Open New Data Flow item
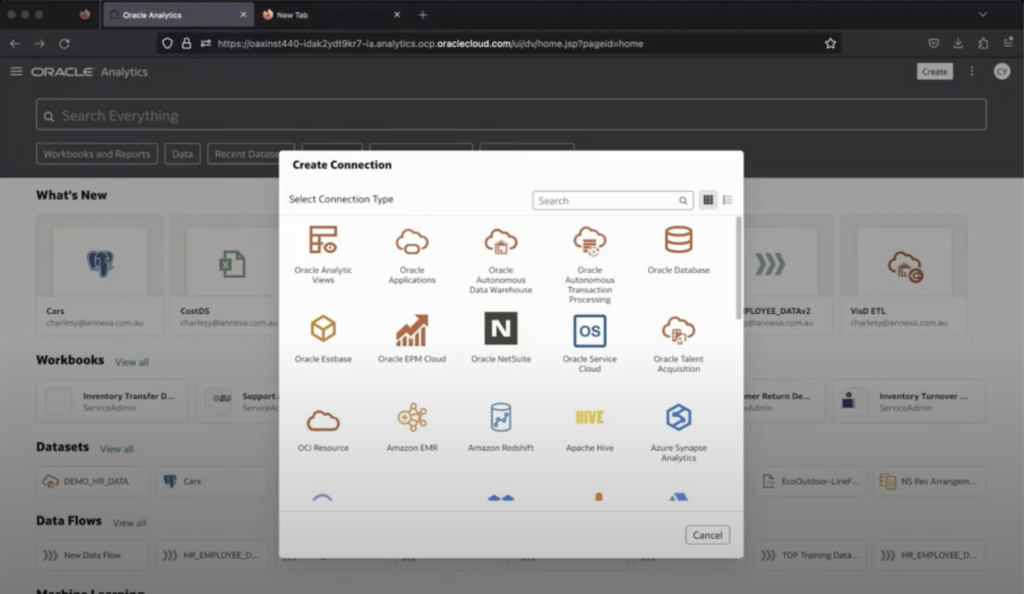1024x594 pixels. coord(92,555)
